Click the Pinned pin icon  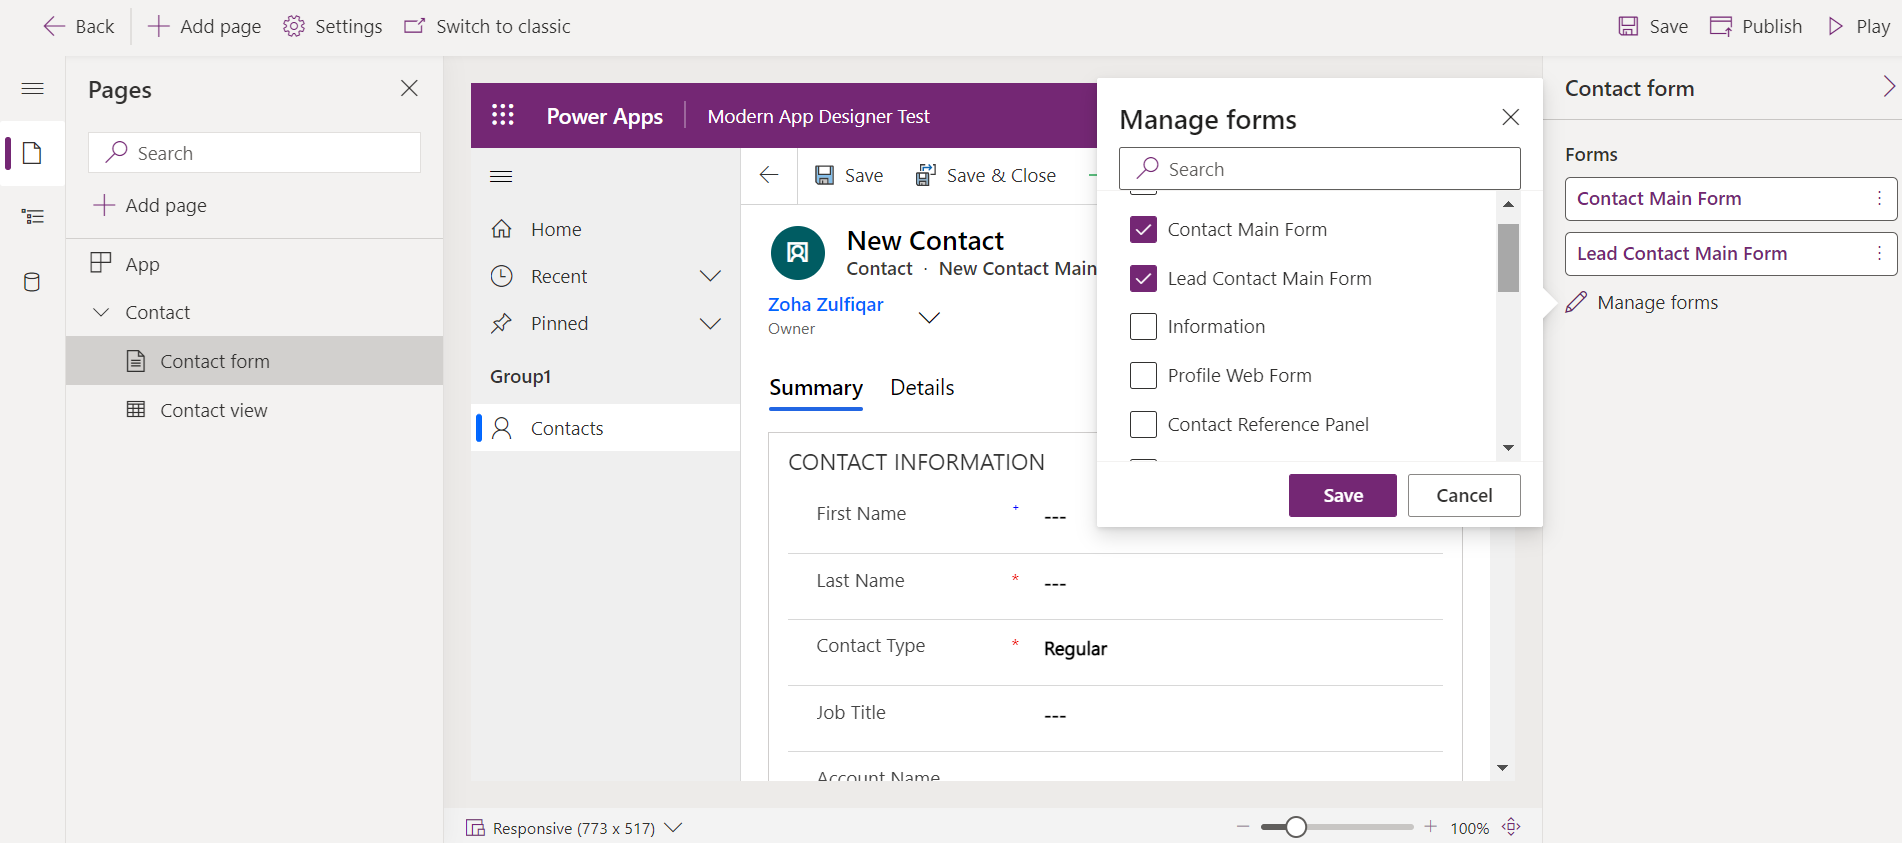[x=502, y=323]
